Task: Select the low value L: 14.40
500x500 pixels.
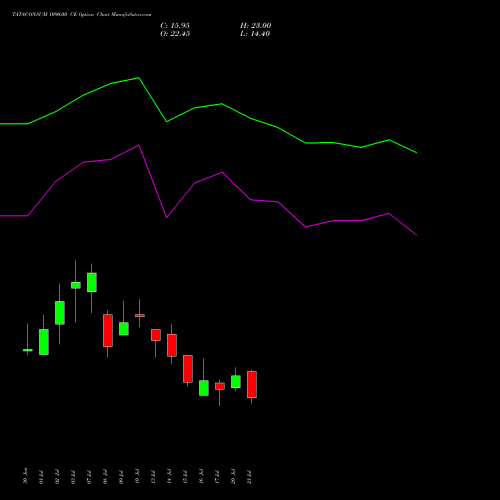Action: pos(255,34)
